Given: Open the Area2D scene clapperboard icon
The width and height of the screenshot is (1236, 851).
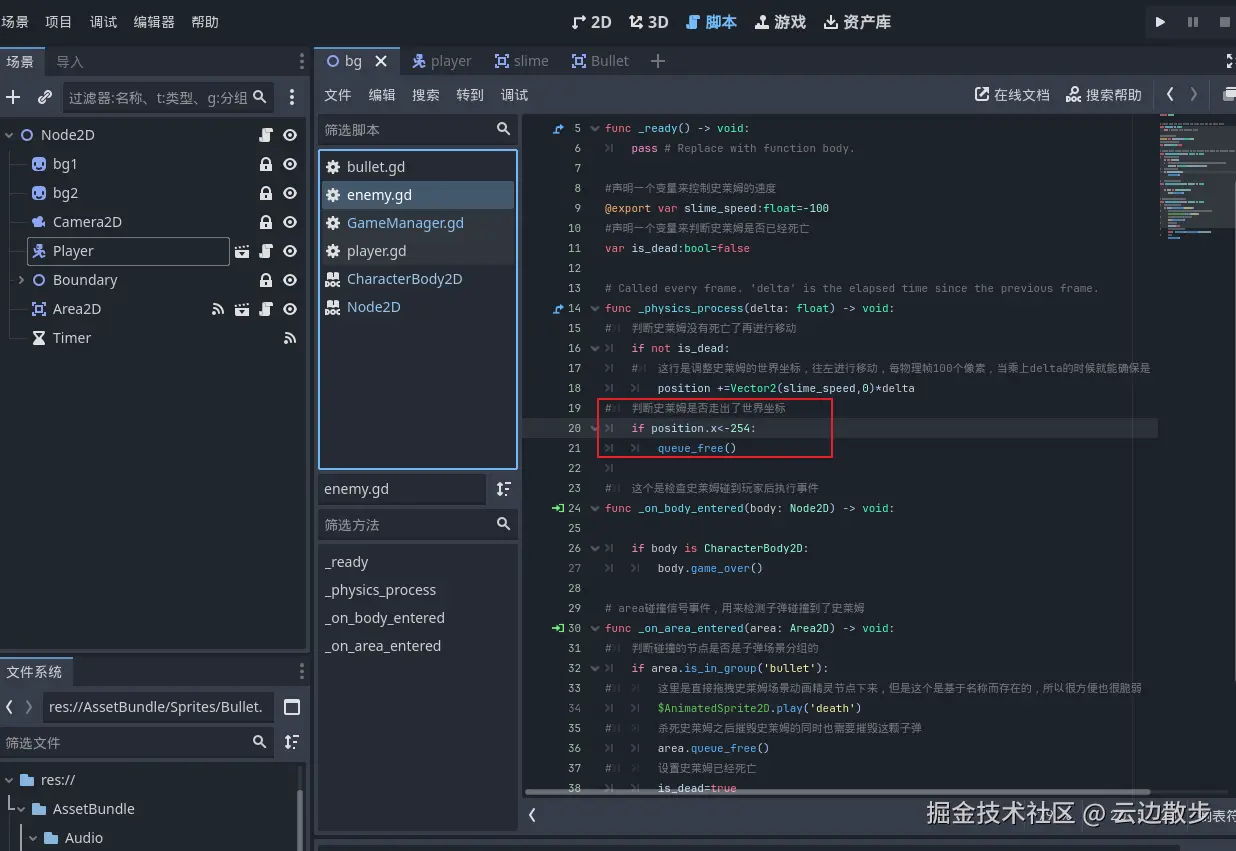Looking at the screenshot, I should point(242,309).
